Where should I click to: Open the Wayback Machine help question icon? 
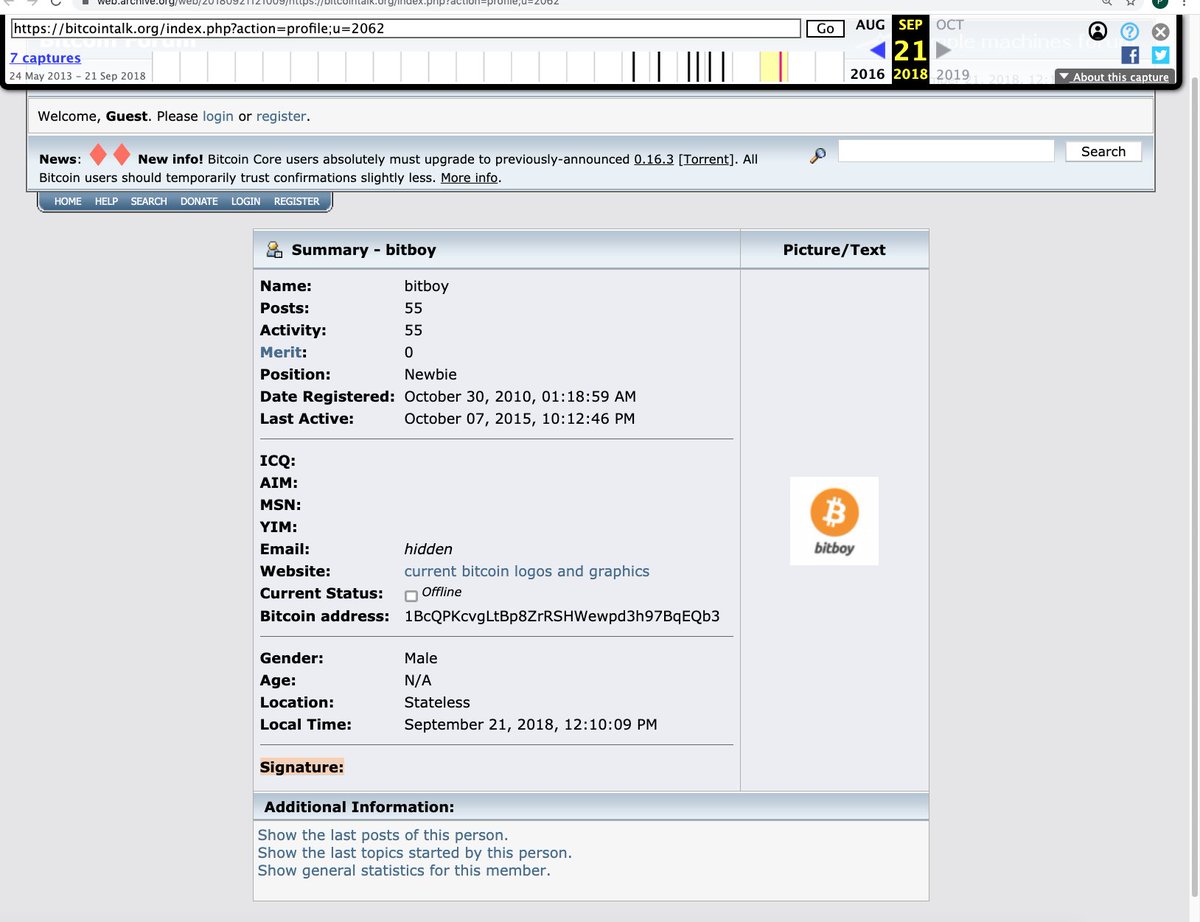pyautogui.click(x=1130, y=31)
